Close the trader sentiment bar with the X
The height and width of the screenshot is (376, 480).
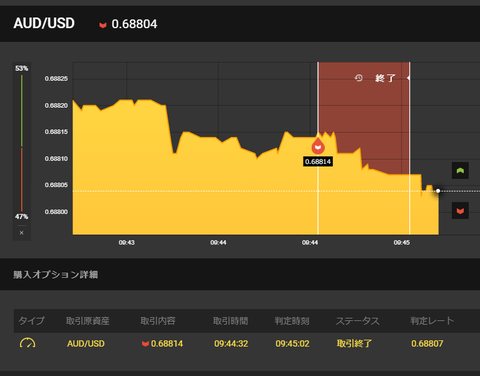coord(22,233)
